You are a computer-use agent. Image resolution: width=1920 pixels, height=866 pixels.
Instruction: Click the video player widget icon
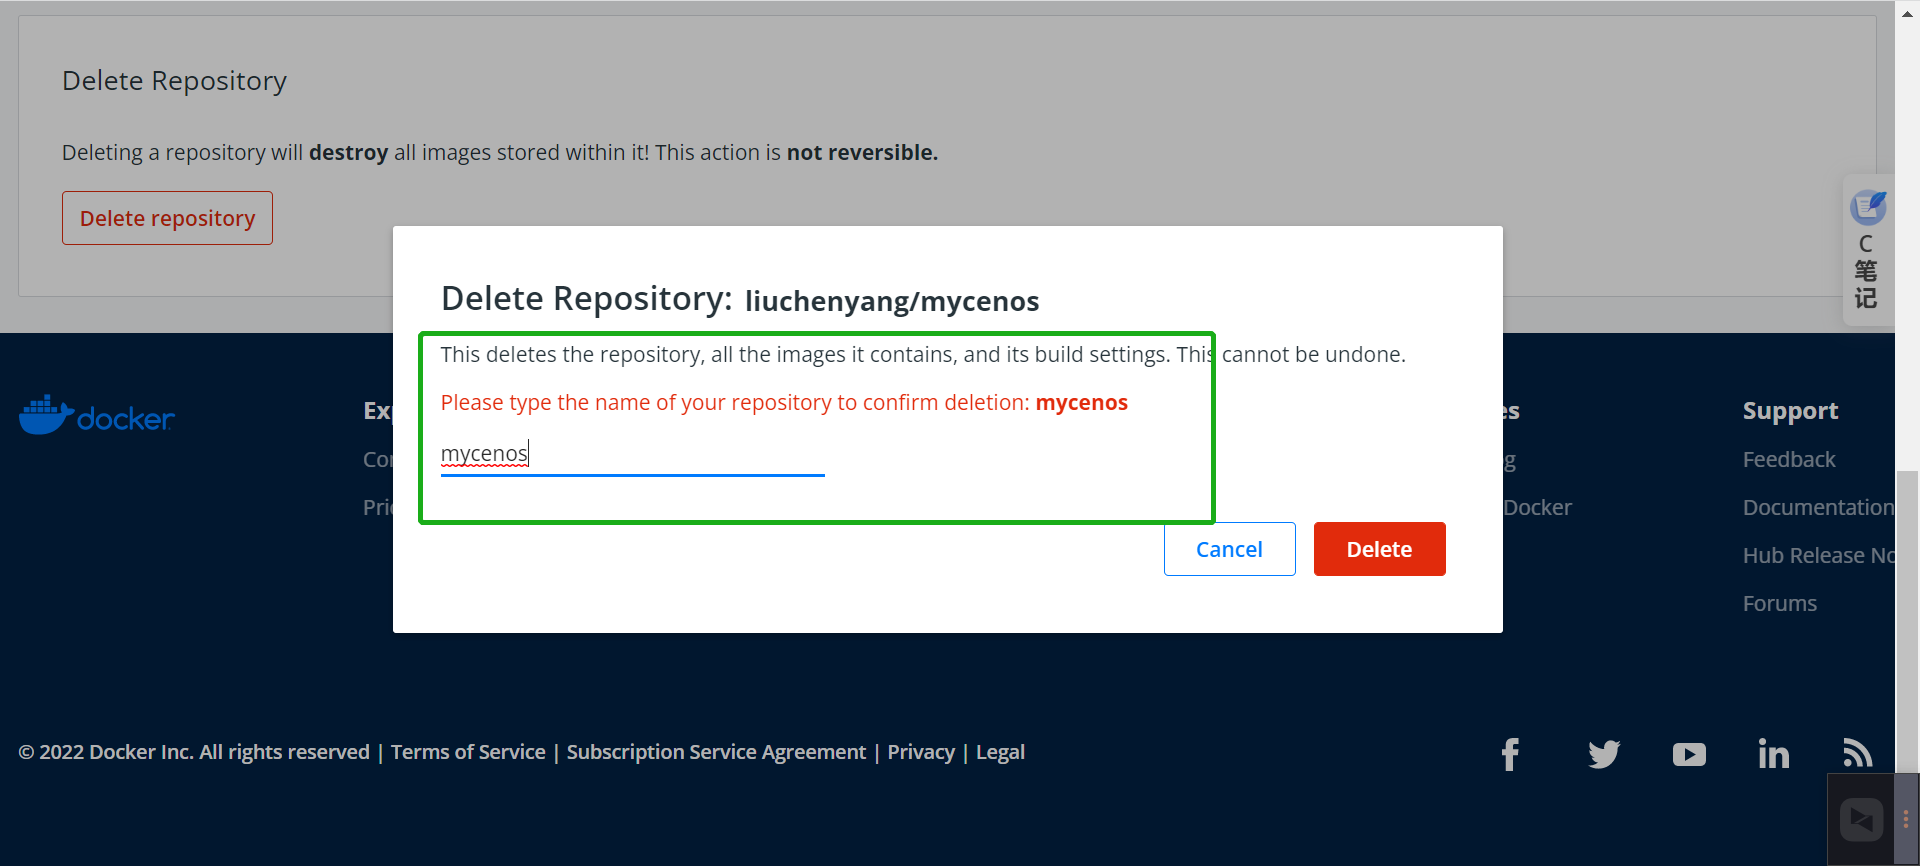1861,820
